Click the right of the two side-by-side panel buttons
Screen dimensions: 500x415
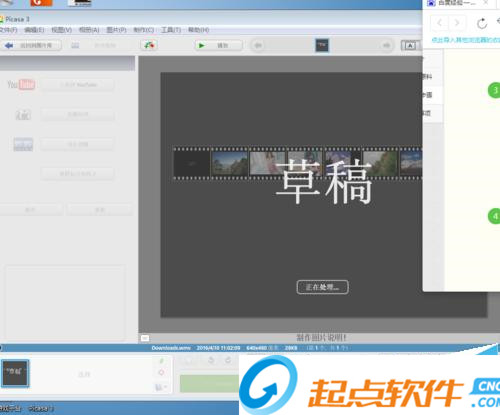(x=99, y=210)
